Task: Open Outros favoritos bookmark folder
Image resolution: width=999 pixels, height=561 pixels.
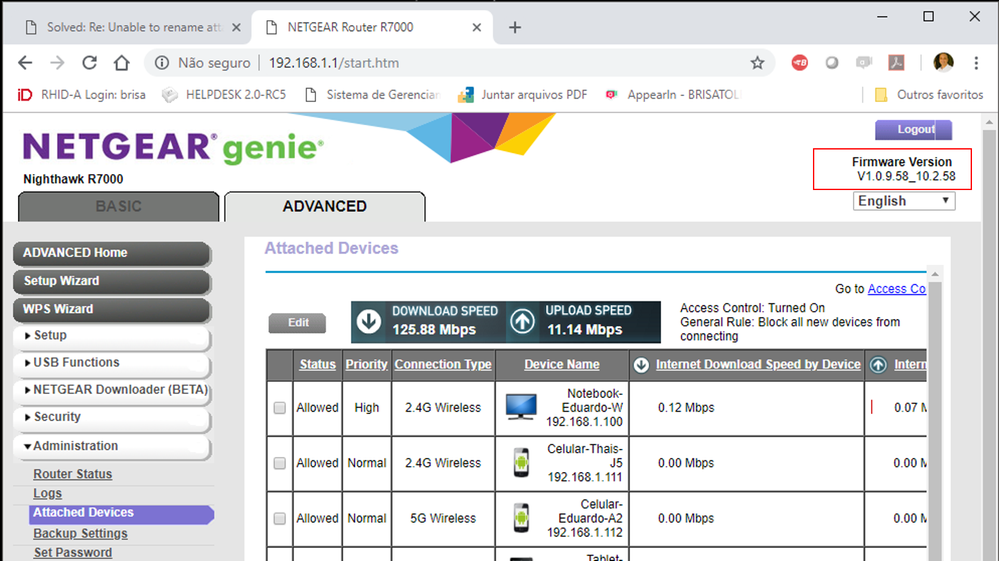Action: 928,95
